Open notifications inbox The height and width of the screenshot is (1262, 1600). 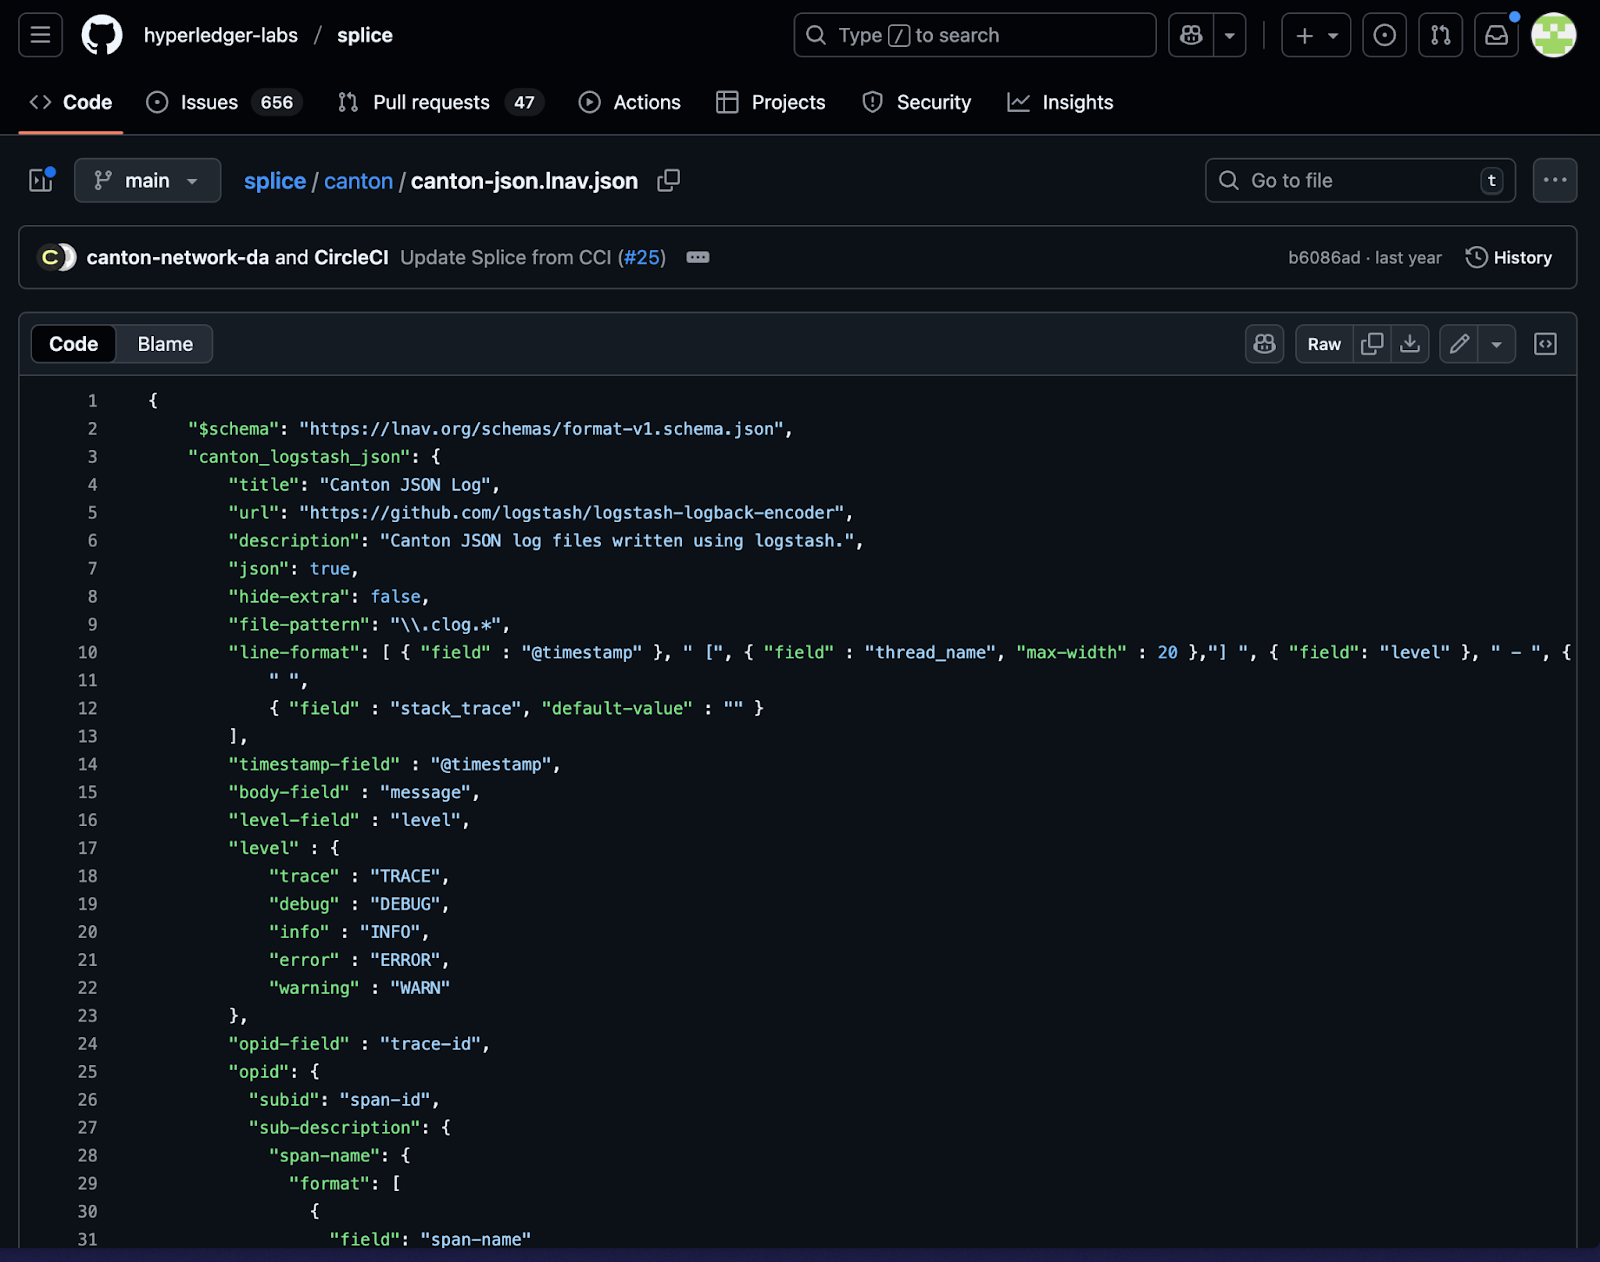(1496, 34)
